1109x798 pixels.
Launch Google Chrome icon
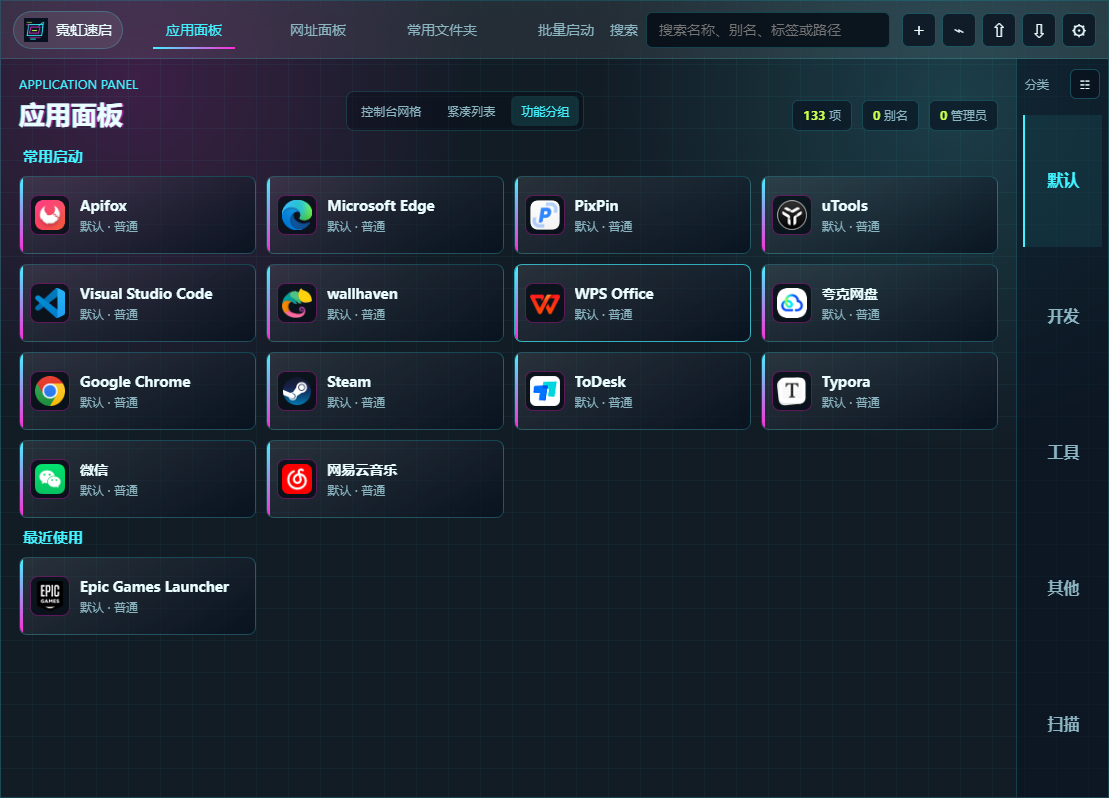50,391
